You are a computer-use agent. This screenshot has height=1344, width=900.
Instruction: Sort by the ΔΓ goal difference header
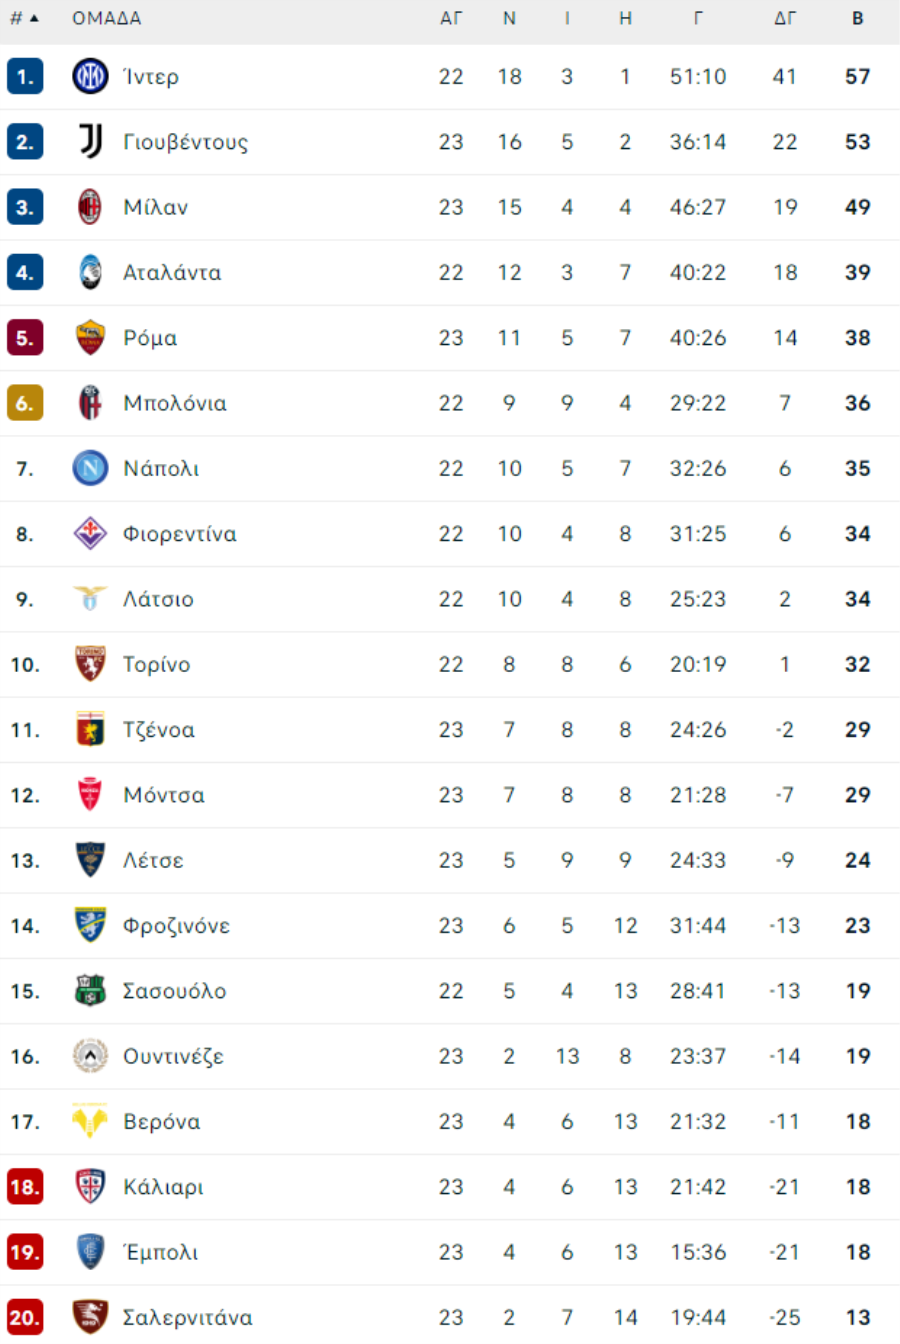785,18
